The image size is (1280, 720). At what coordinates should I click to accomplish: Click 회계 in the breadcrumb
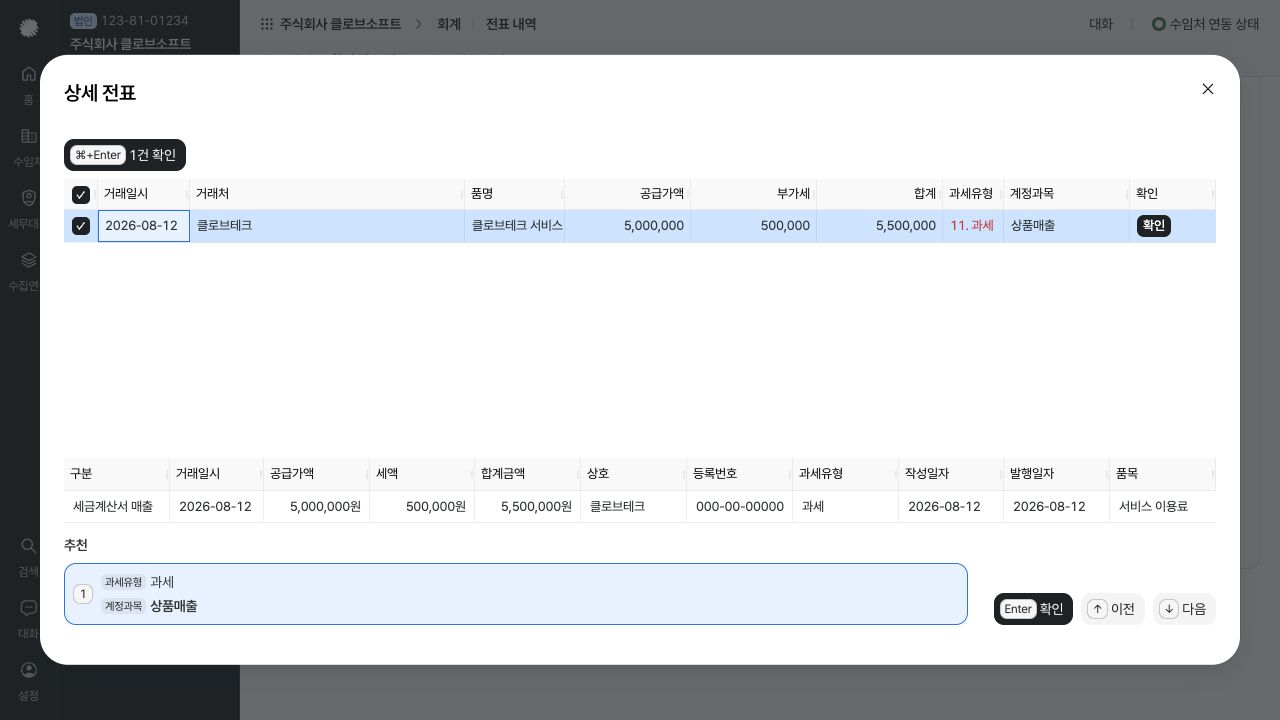[449, 24]
